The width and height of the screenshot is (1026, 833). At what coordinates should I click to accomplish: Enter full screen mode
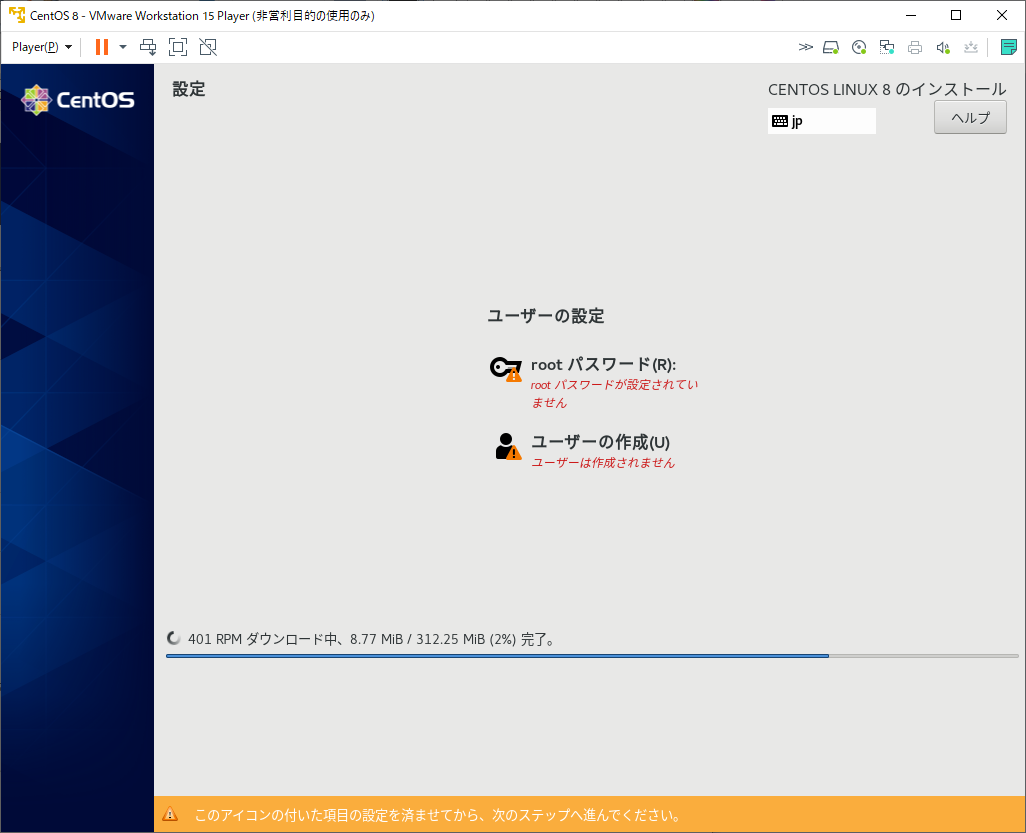(x=178, y=47)
